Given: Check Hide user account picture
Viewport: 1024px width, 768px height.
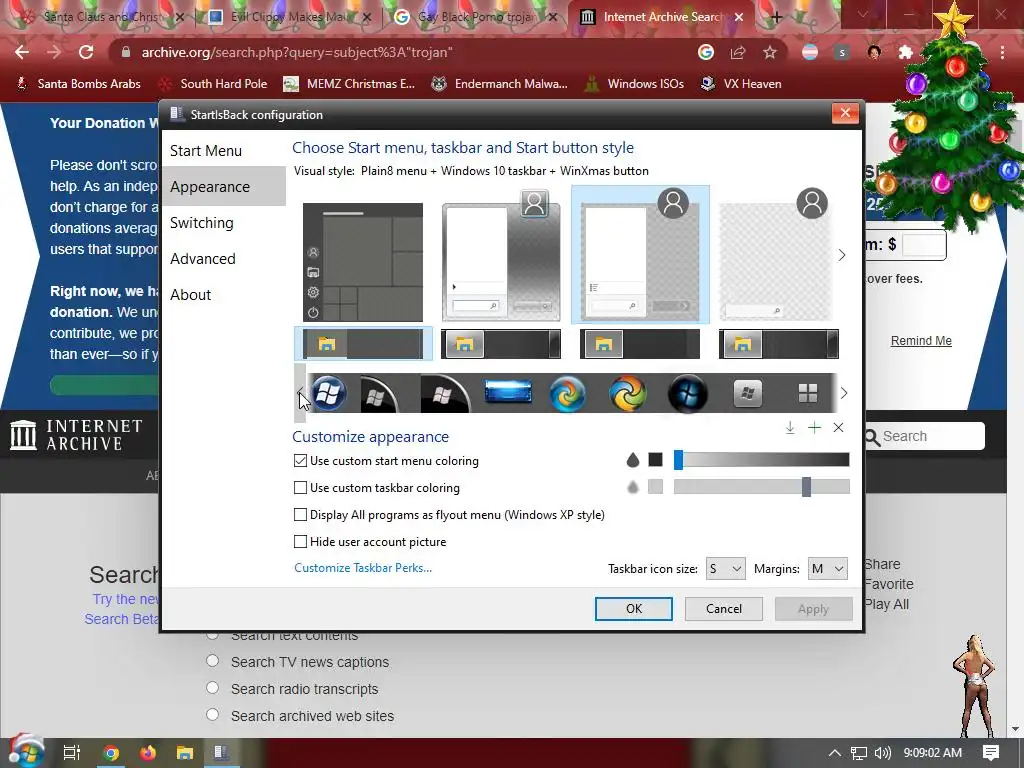Looking at the screenshot, I should [x=300, y=541].
